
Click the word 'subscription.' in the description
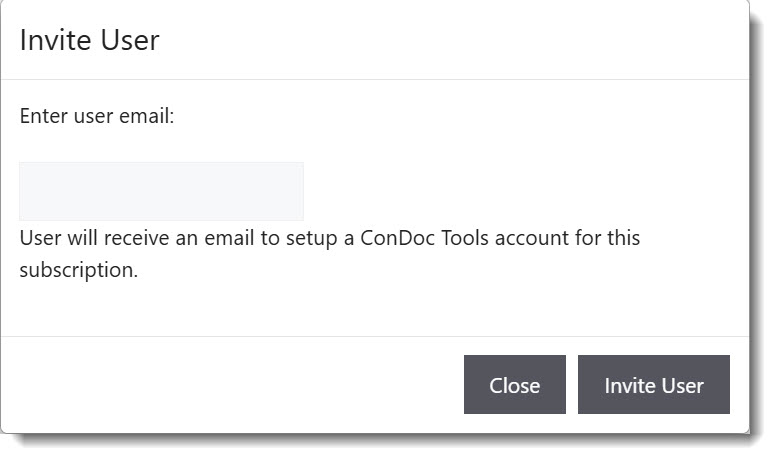78,270
